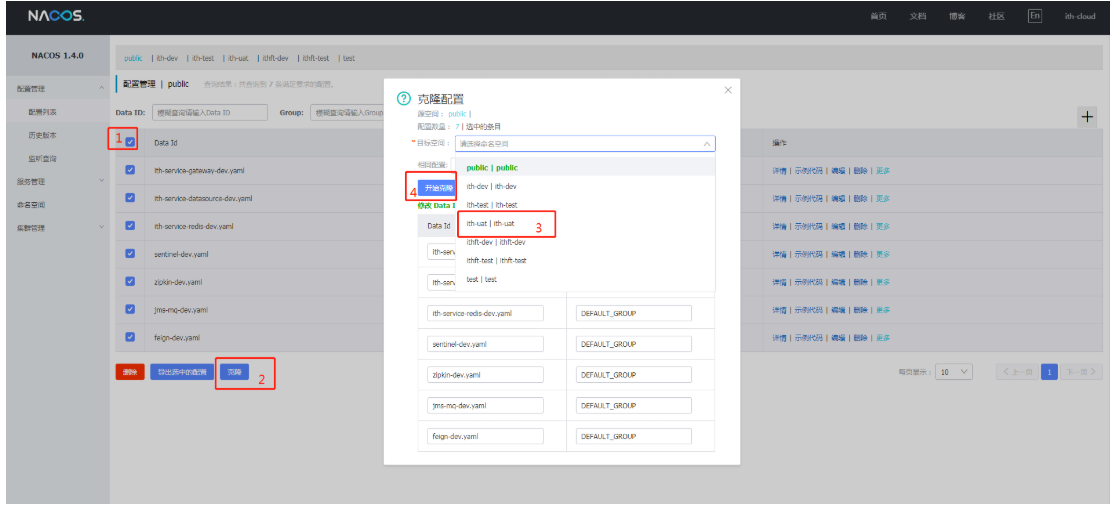Click the red 删除 button below table
Screen dimensions: 1115x509
click(130, 372)
